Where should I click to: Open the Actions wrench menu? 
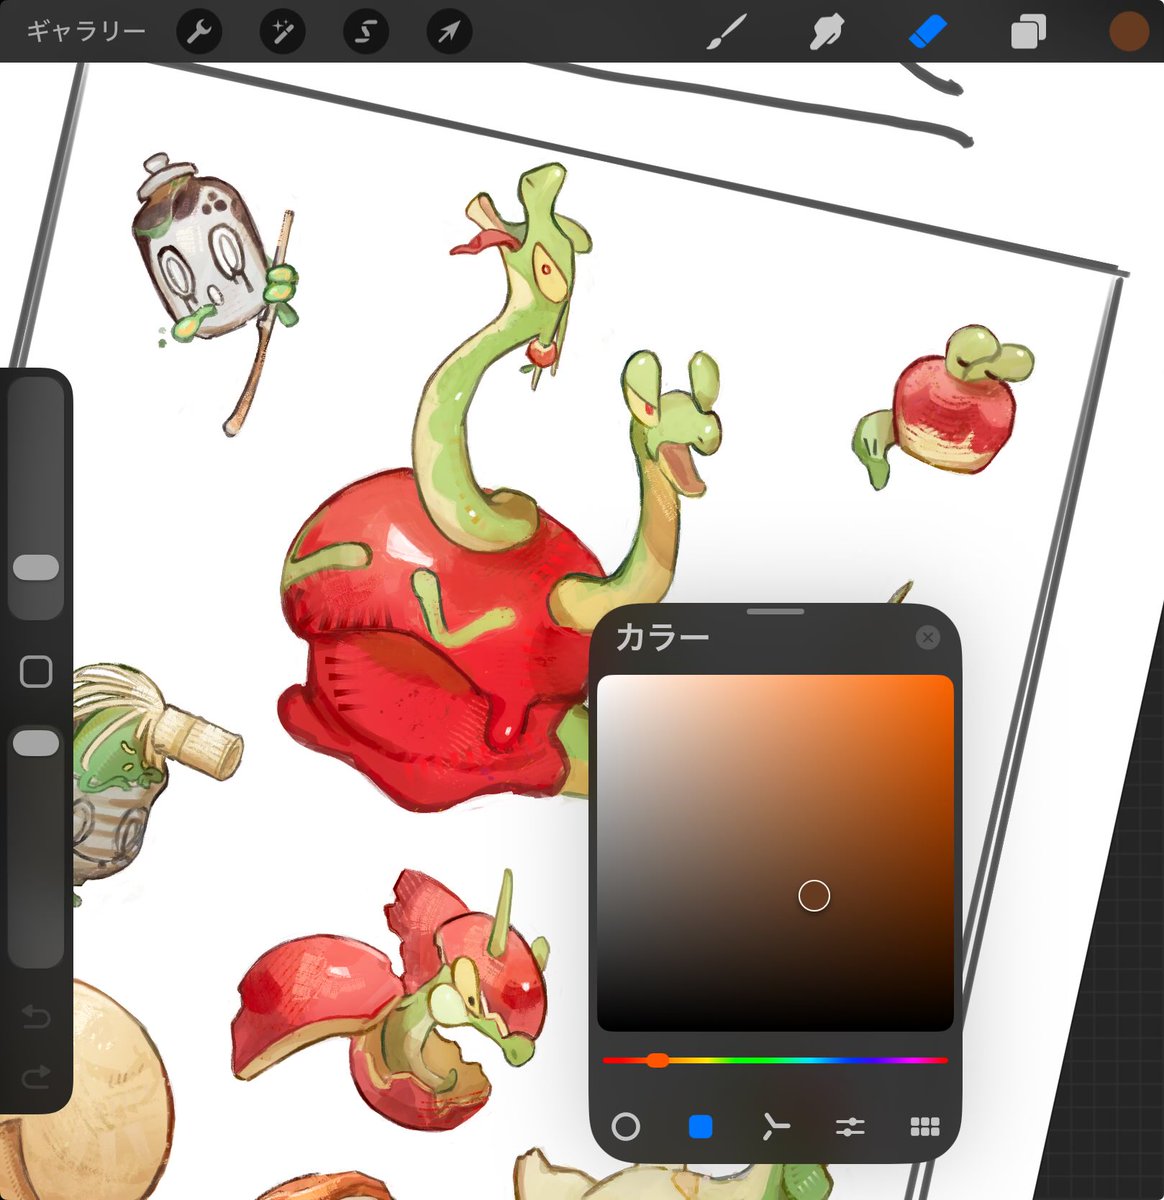point(199,32)
